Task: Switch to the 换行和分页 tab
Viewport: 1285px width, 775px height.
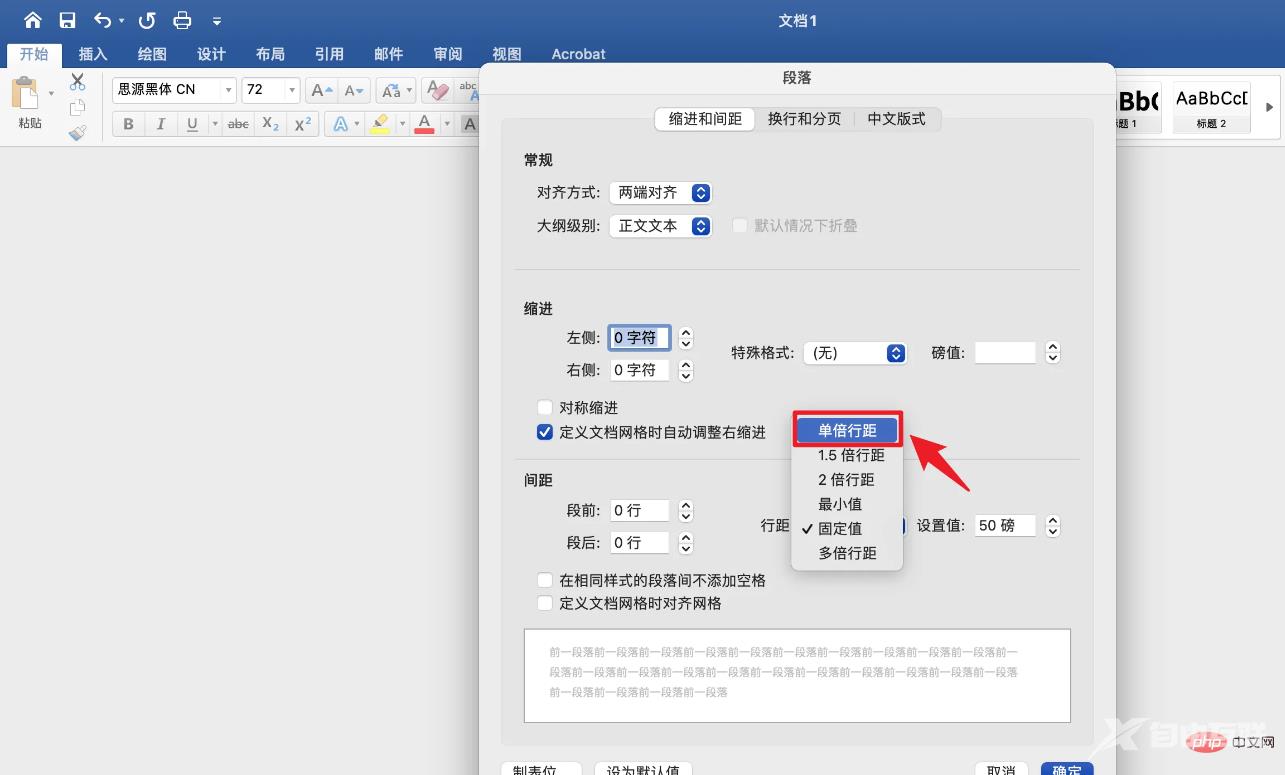Action: (804, 119)
